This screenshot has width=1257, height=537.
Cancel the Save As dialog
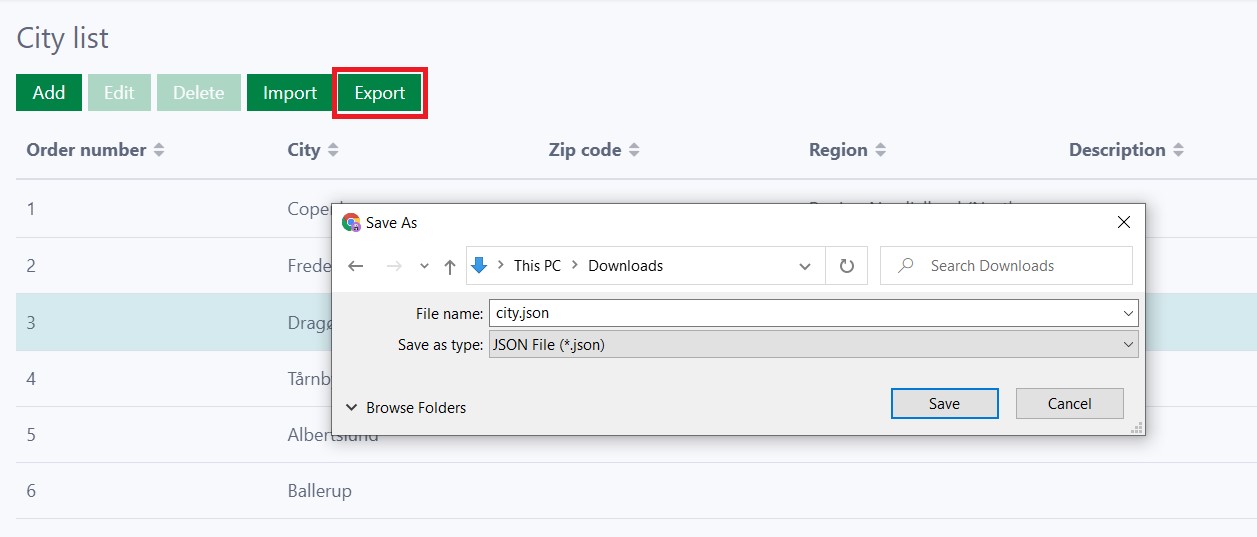point(1069,404)
